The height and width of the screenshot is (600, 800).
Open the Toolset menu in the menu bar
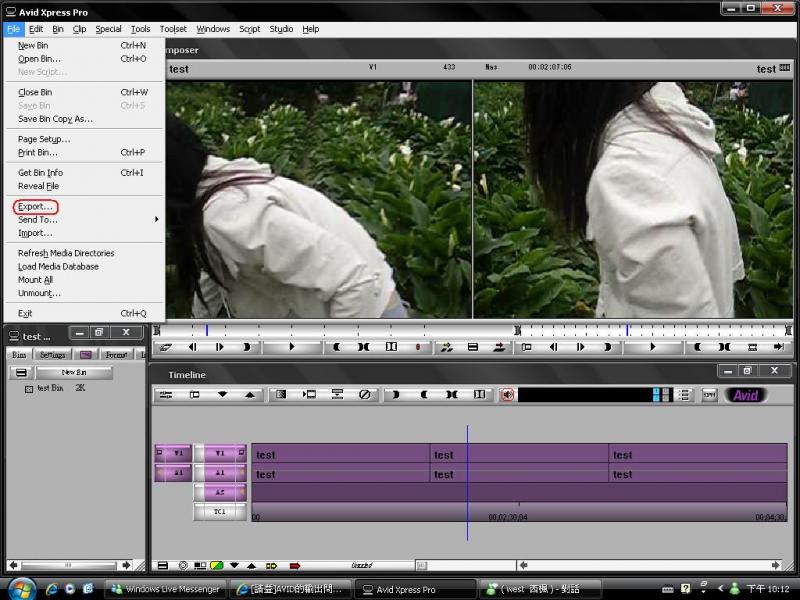coord(173,29)
